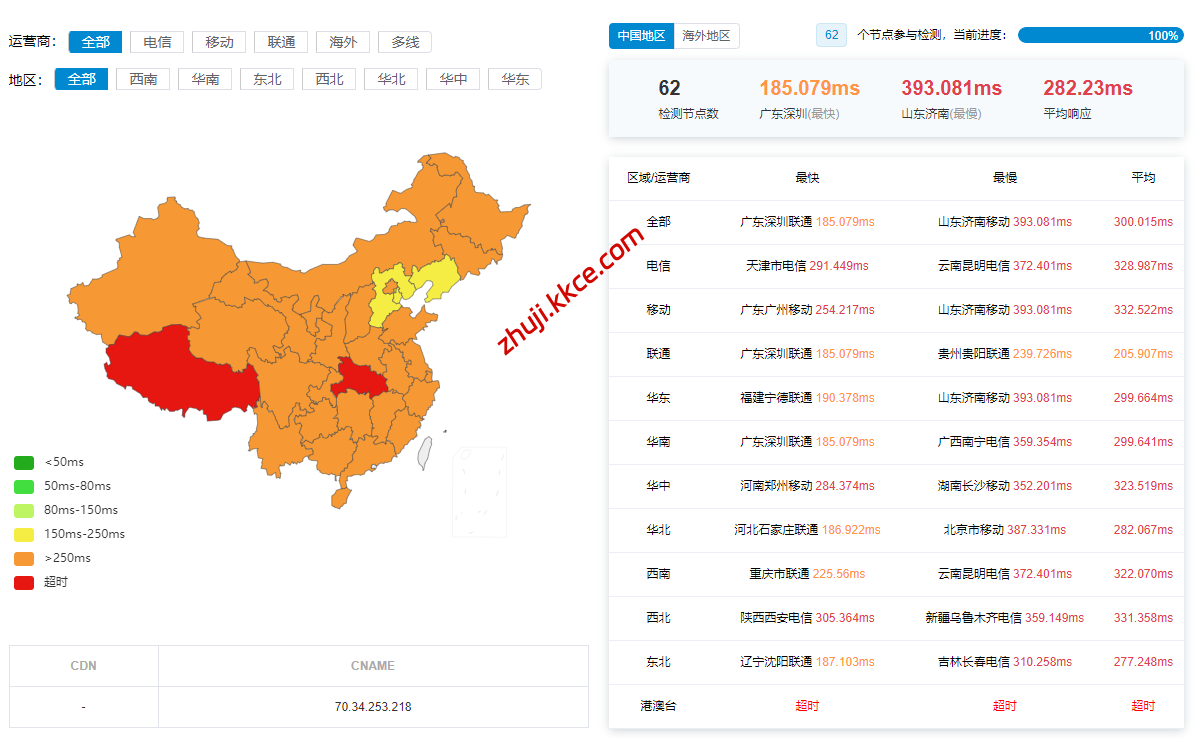This screenshot has width=1194, height=738.
Task: Click the orange >250ms legend swatch
Action: pos(24,558)
